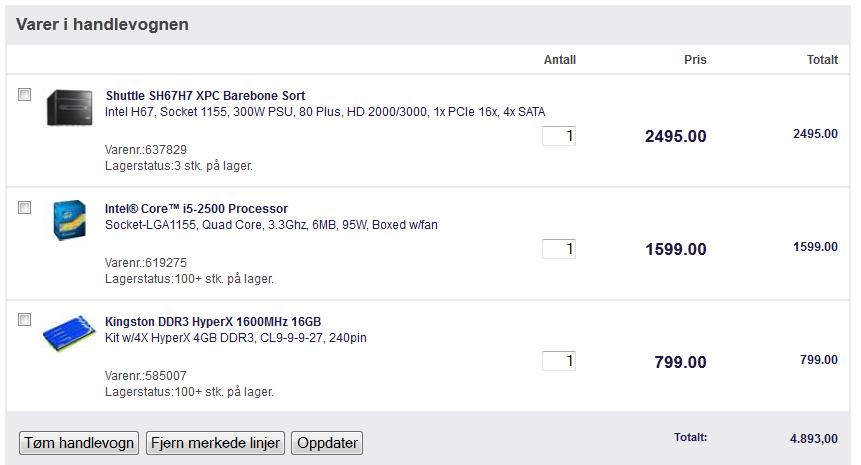Viewport: 861px width, 465px height.
Task: Mark the Shuttle SH67H7 line checkbox
Action: coord(24,94)
